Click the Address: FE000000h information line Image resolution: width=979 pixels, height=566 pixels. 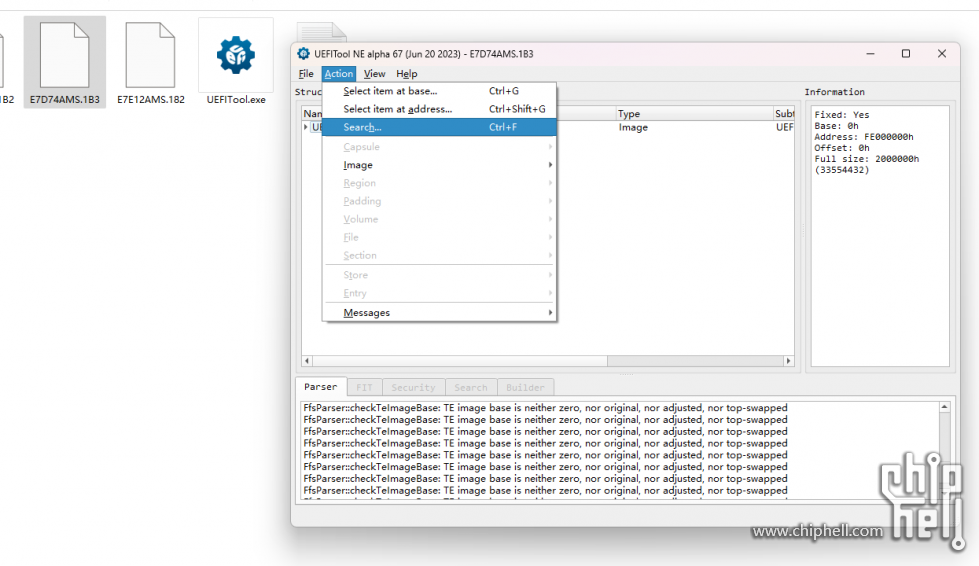point(863,137)
